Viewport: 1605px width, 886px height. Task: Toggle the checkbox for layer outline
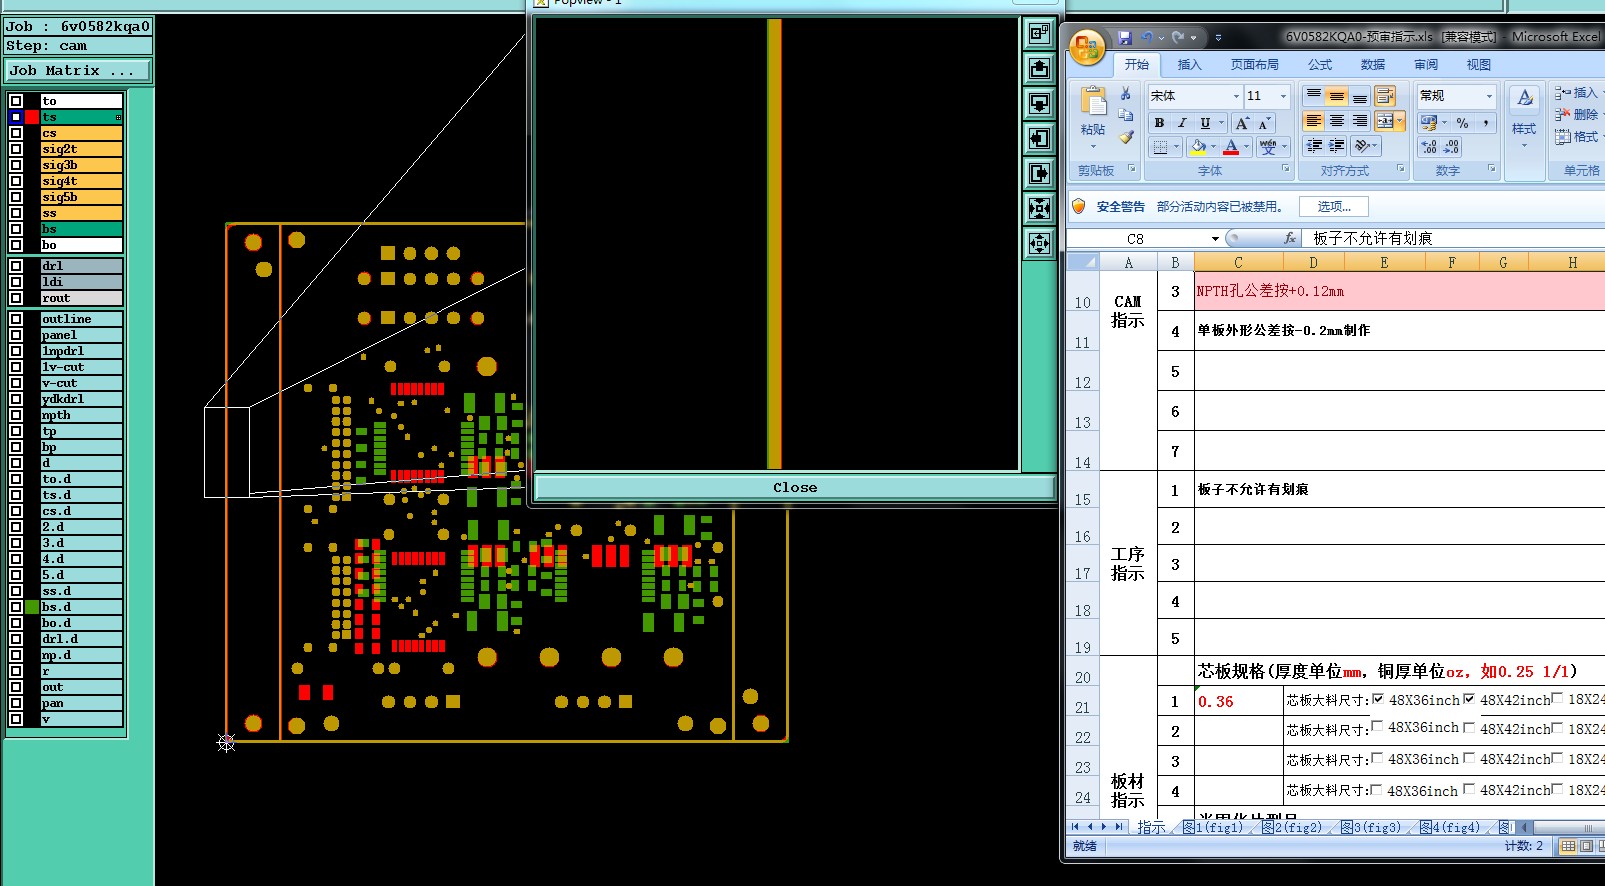click(x=16, y=319)
